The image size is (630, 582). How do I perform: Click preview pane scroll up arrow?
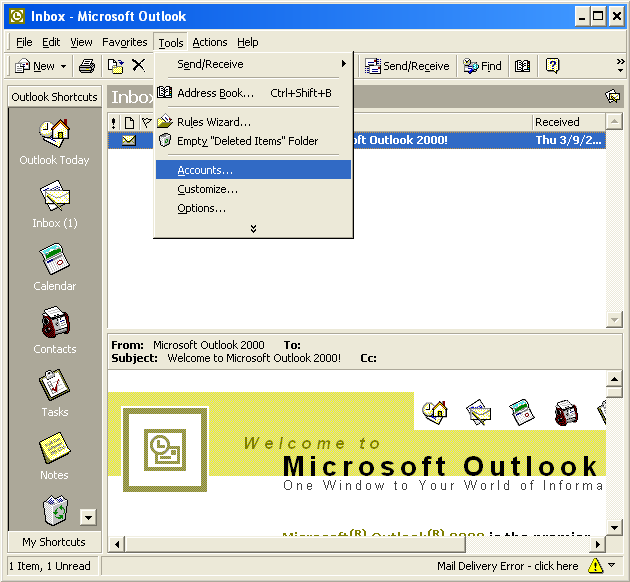tap(614, 379)
